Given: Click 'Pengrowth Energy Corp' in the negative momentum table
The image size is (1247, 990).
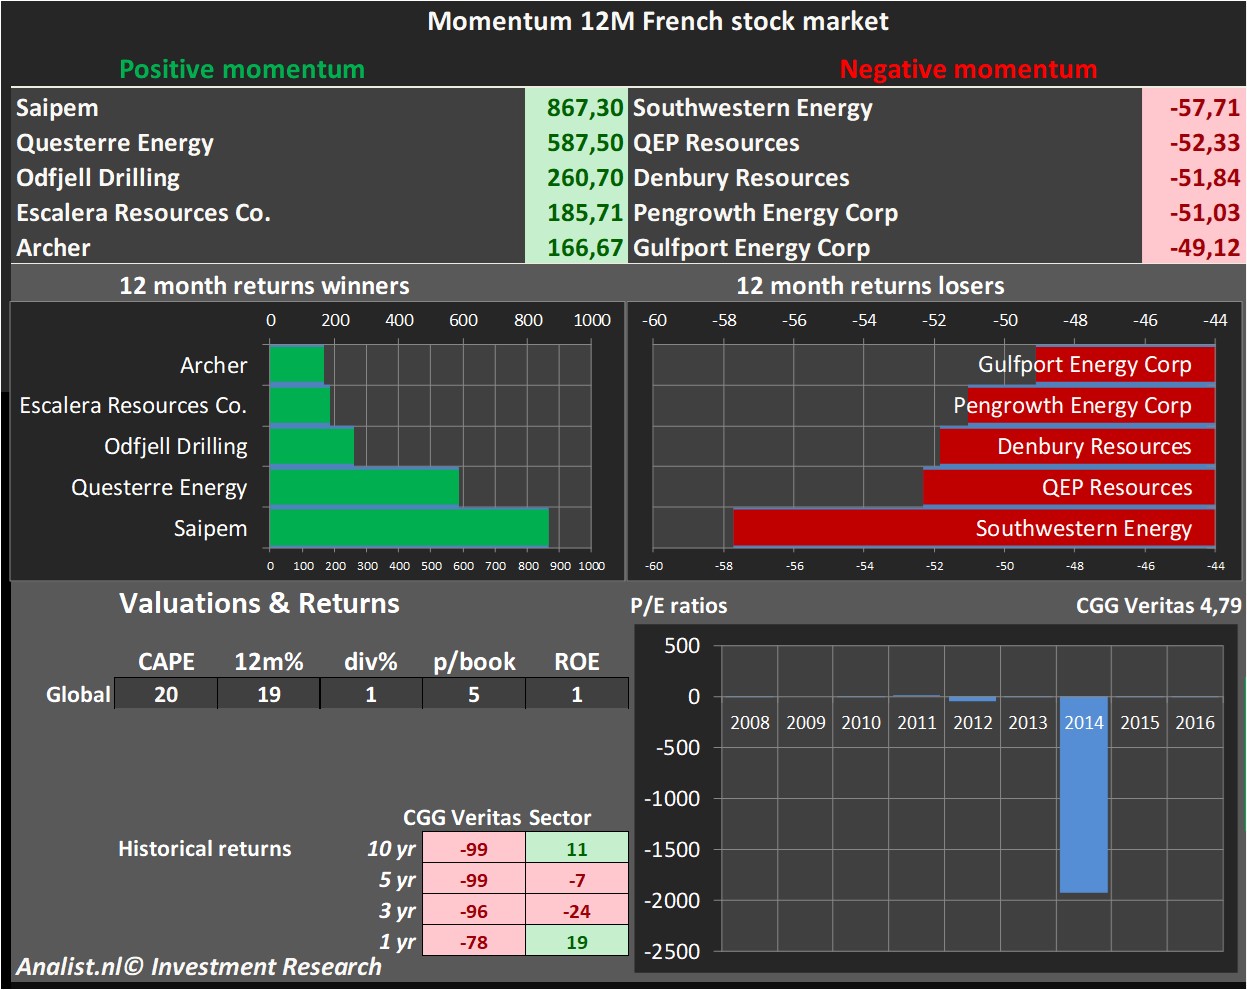Looking at the screenshot, I should point(765,213).
